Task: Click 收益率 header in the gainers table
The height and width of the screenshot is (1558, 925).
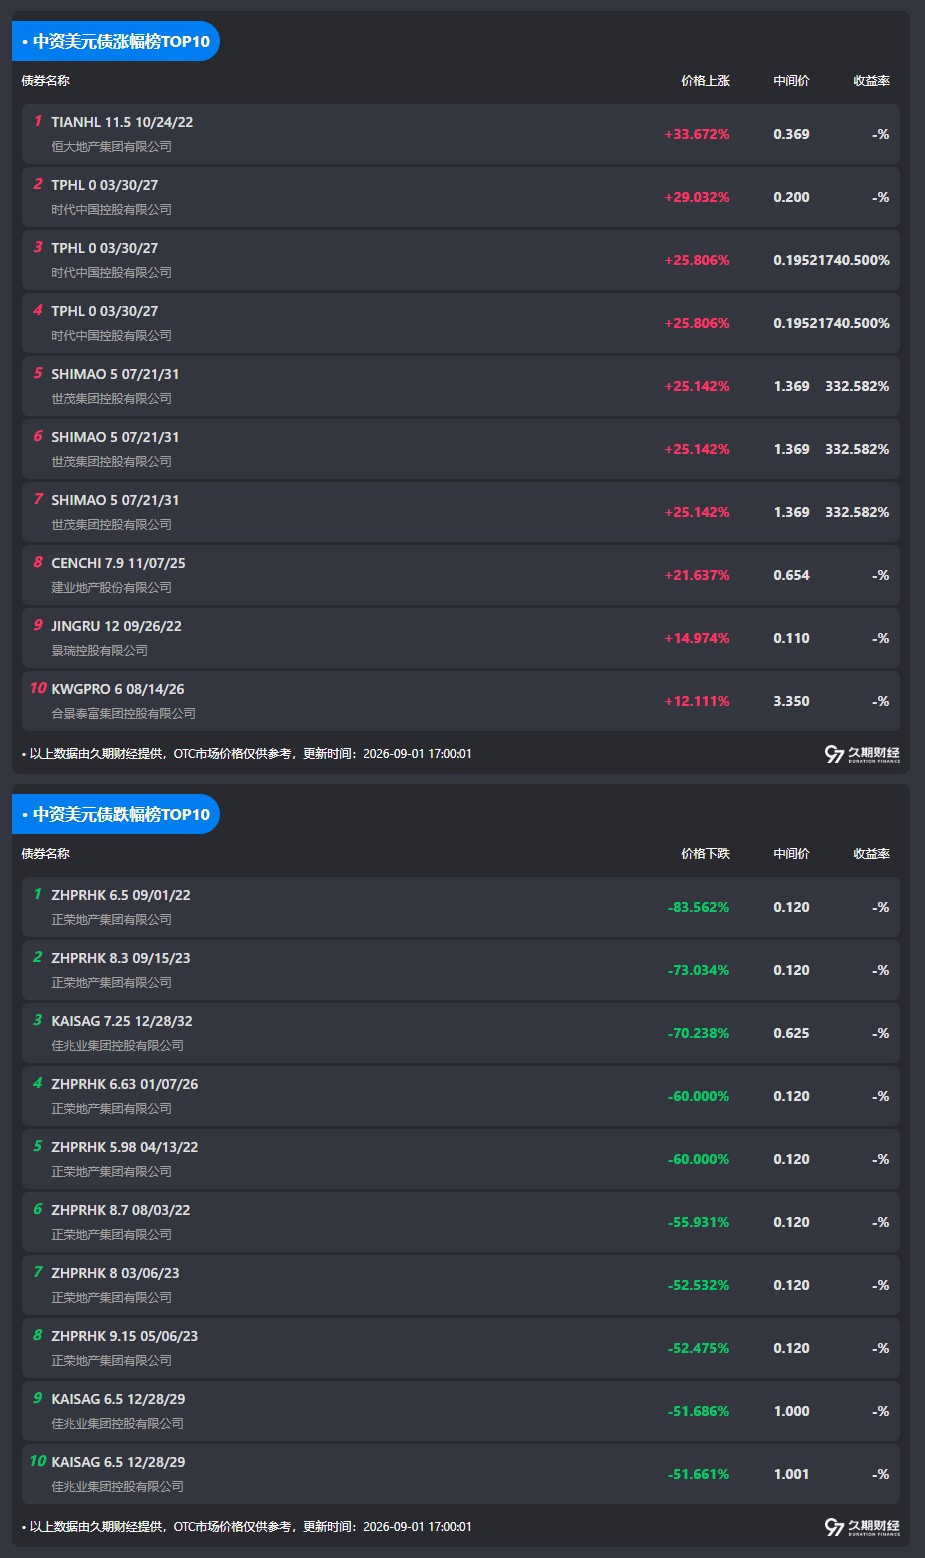Action: coord(871,81)
